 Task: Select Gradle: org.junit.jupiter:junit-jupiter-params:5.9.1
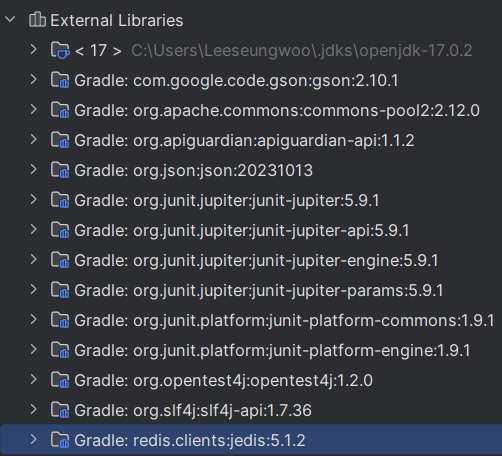click(x=259, y=291)
